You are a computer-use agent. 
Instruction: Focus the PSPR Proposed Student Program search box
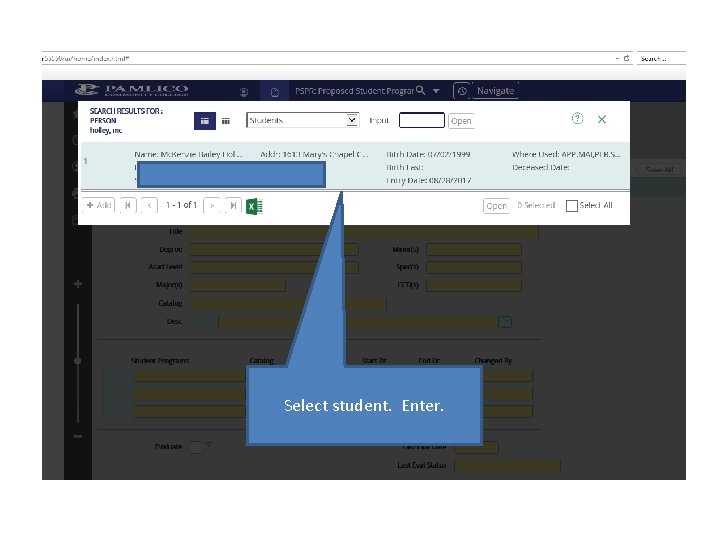pyautogui.click(x=354, y=91)
